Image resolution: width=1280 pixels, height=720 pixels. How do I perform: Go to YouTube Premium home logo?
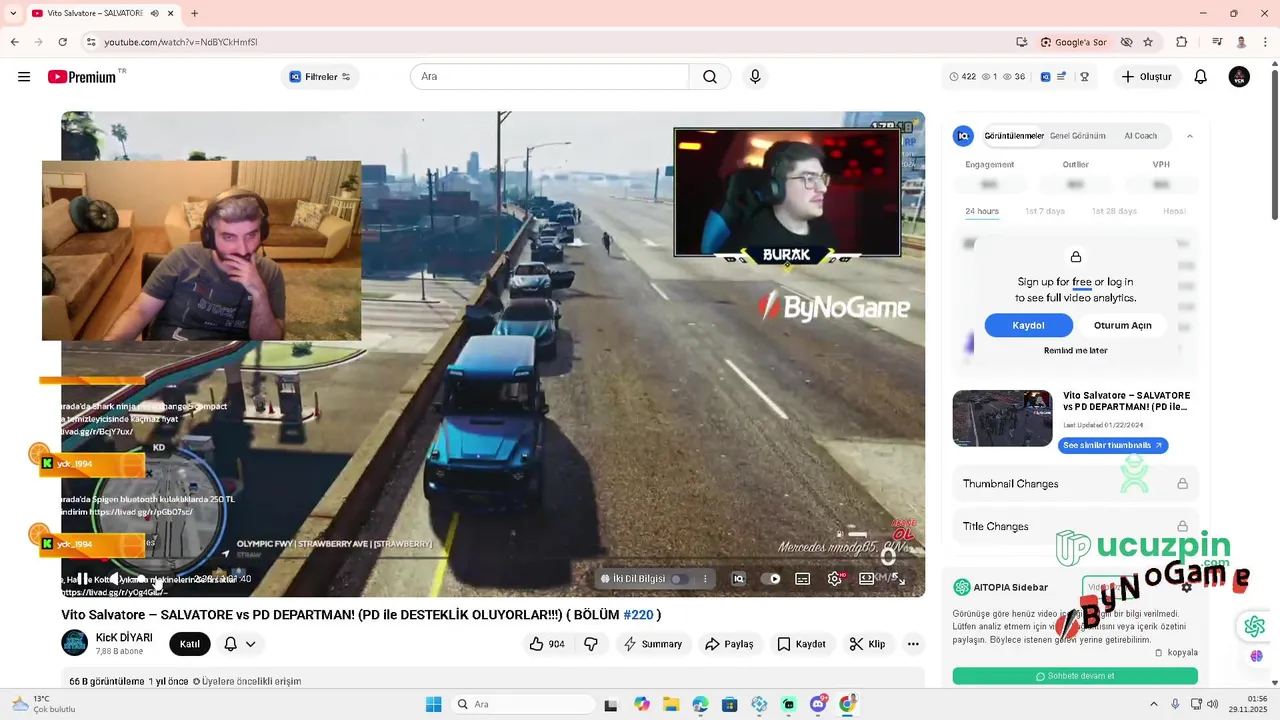click(82, 77)
